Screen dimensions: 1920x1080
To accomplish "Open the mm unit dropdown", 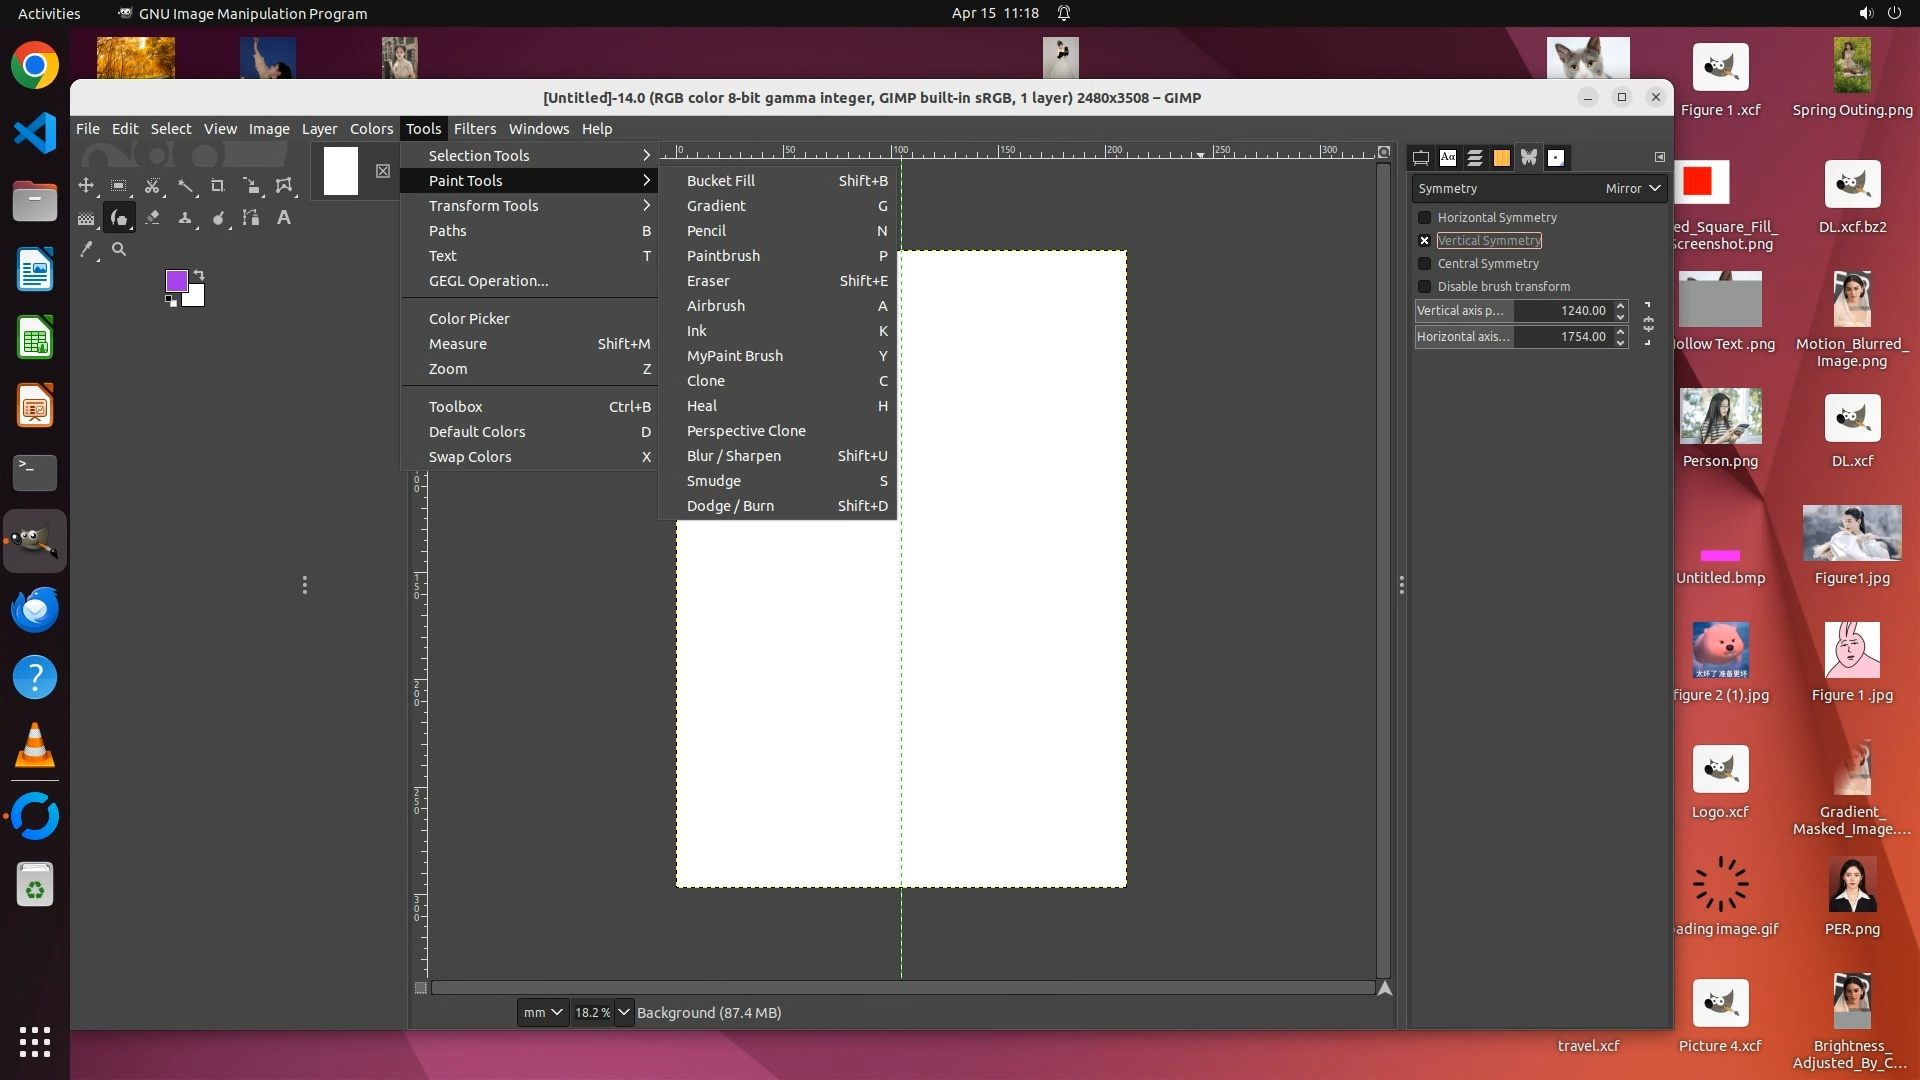I will [x=543, y=1013].
